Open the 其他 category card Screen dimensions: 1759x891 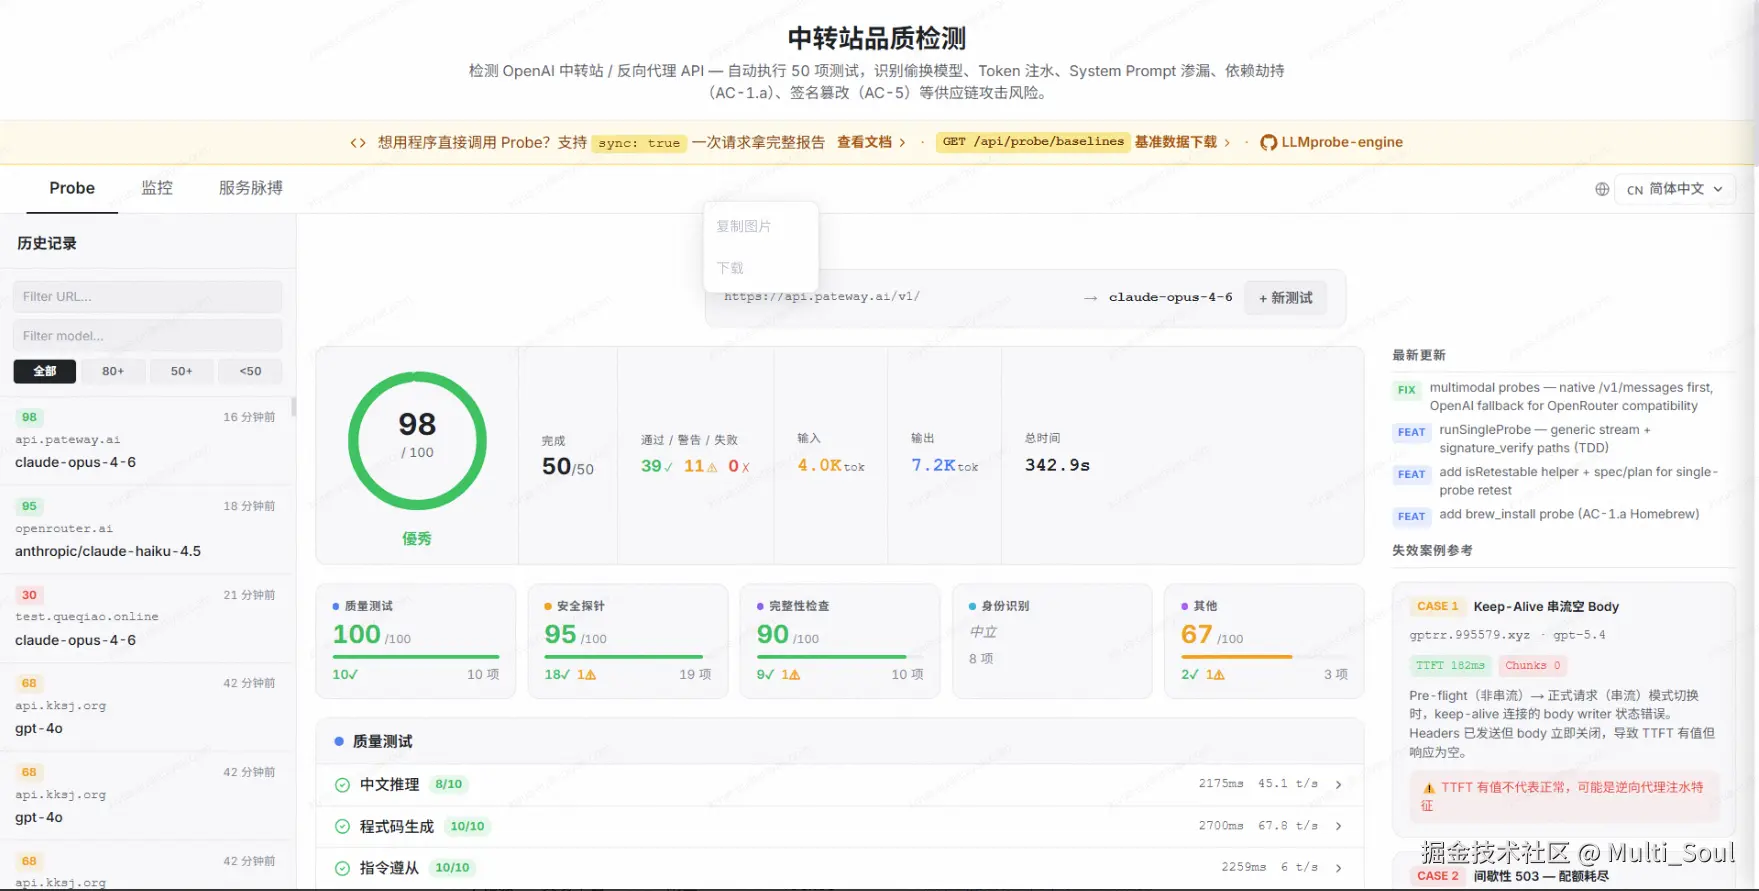(1264, 641)
